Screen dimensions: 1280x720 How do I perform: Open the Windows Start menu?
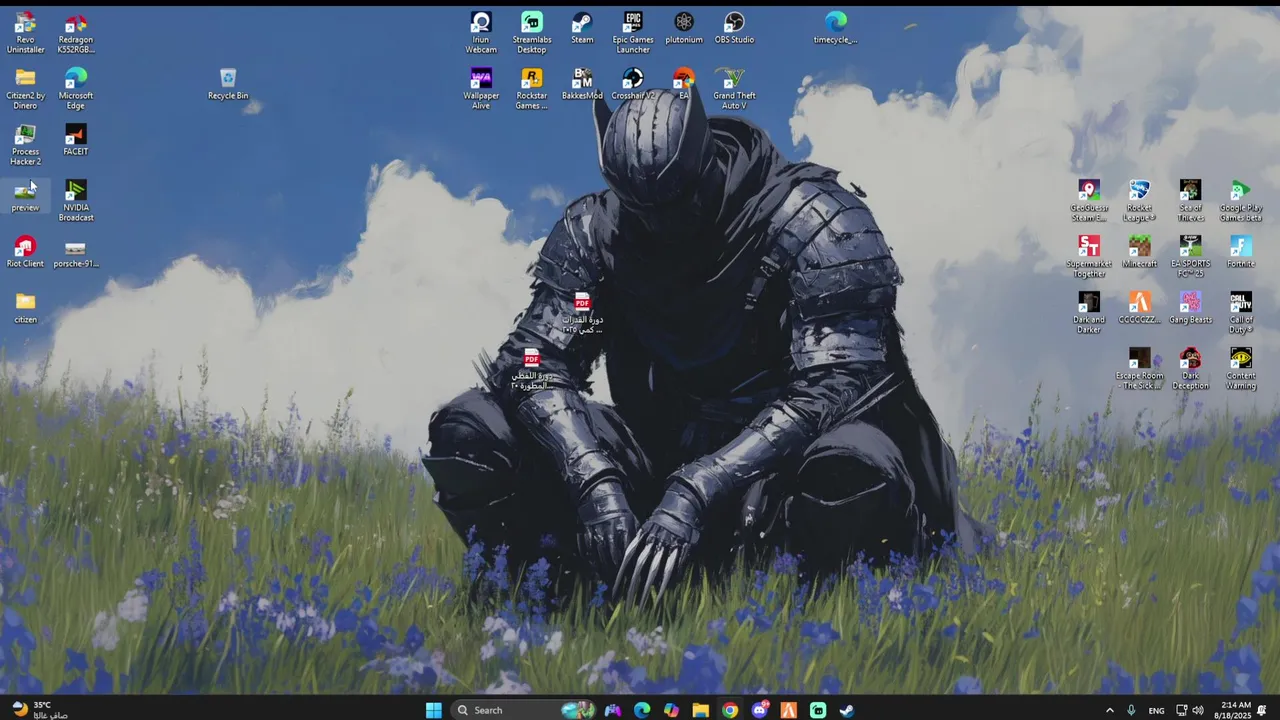433,710
